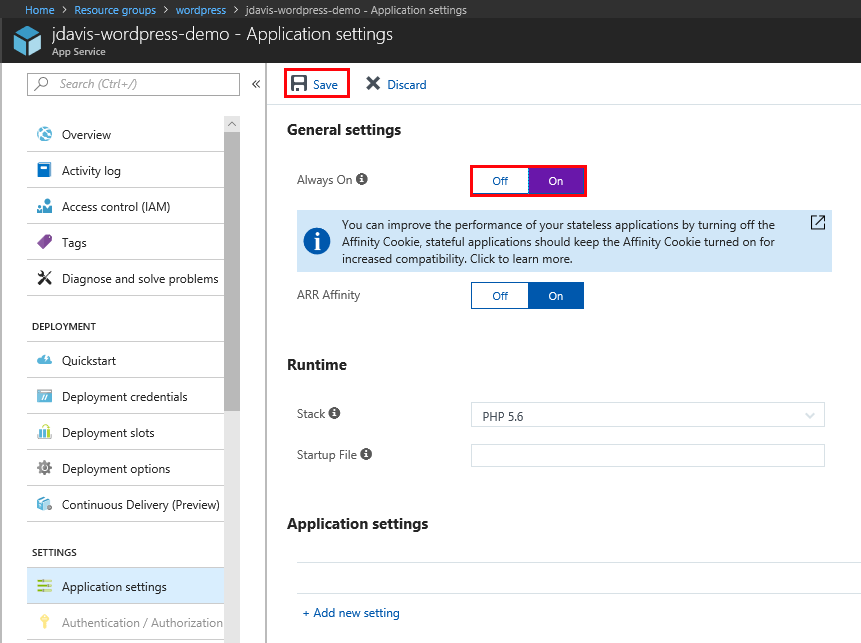
Task: Open Overview in the sidebar
Action: pyautogui.click(x=125, y=134)
